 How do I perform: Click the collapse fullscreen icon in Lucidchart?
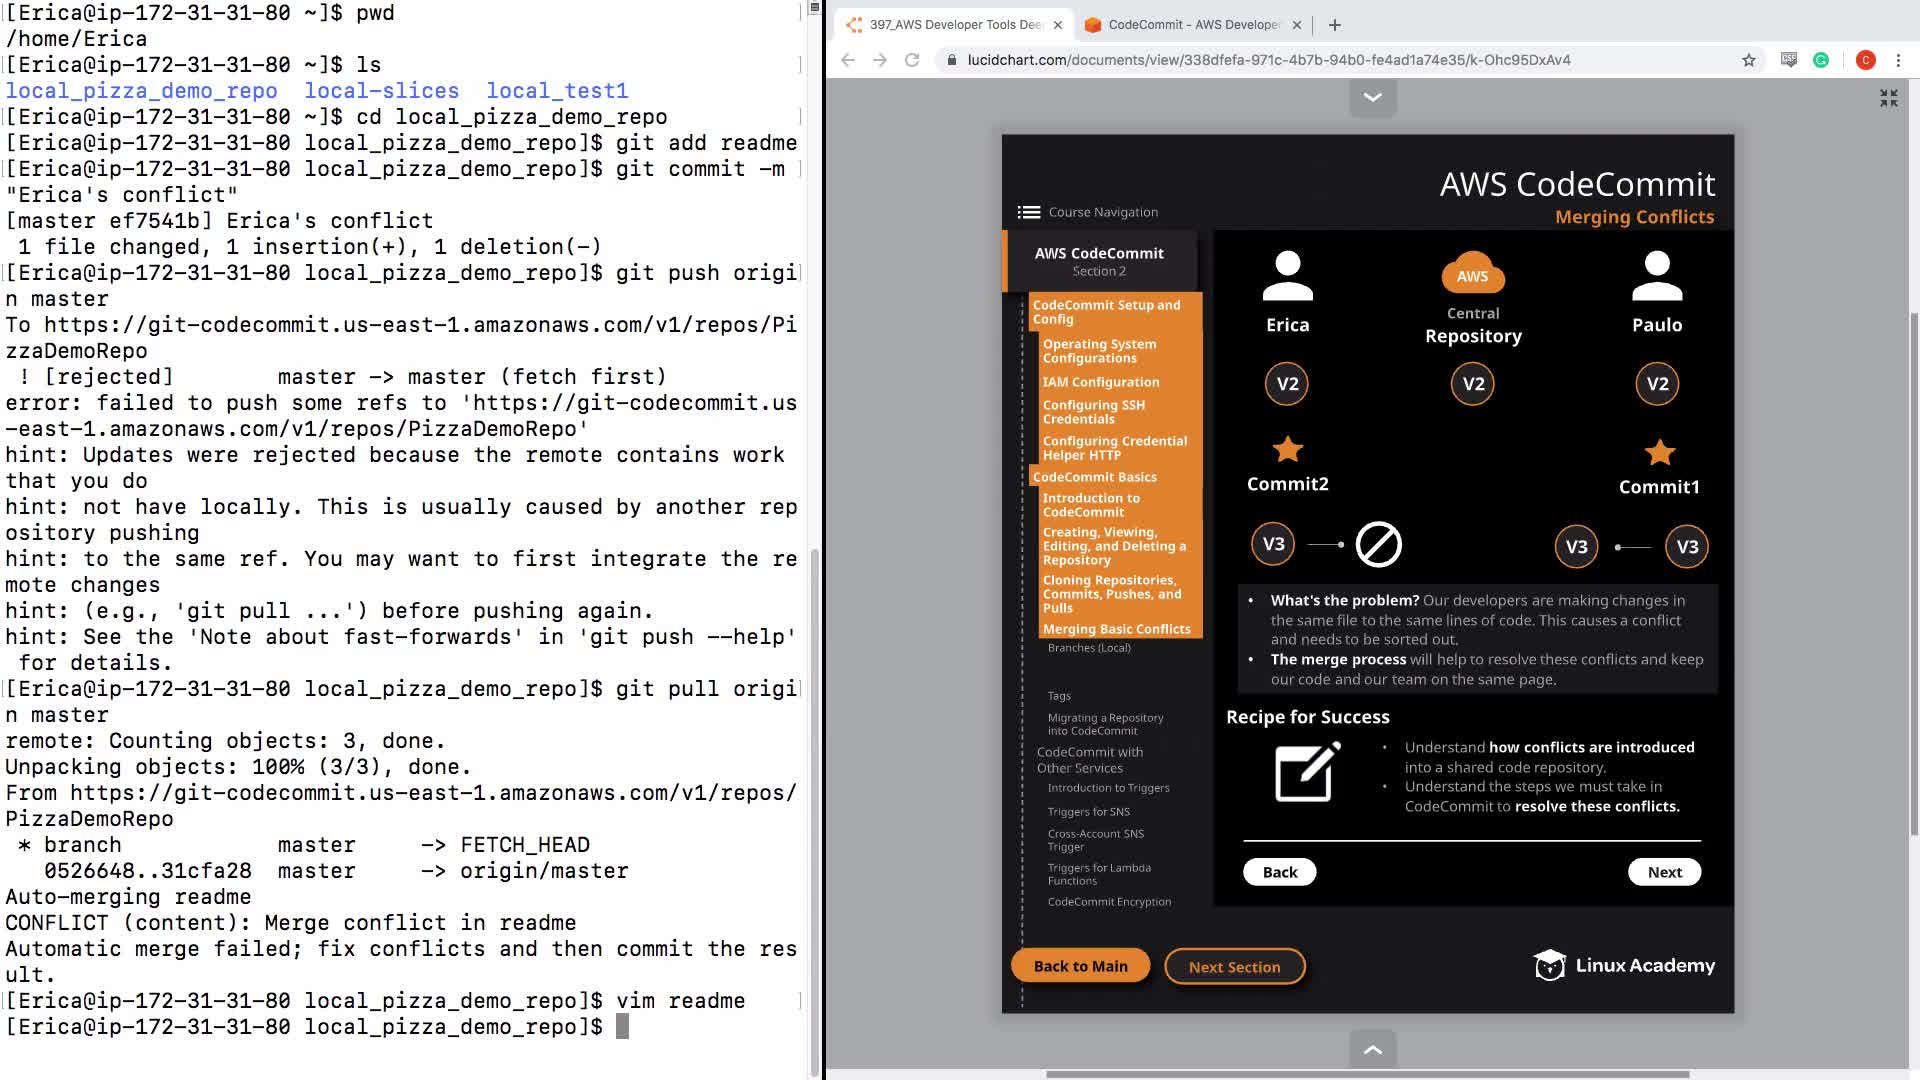[x=1888, y=98]
